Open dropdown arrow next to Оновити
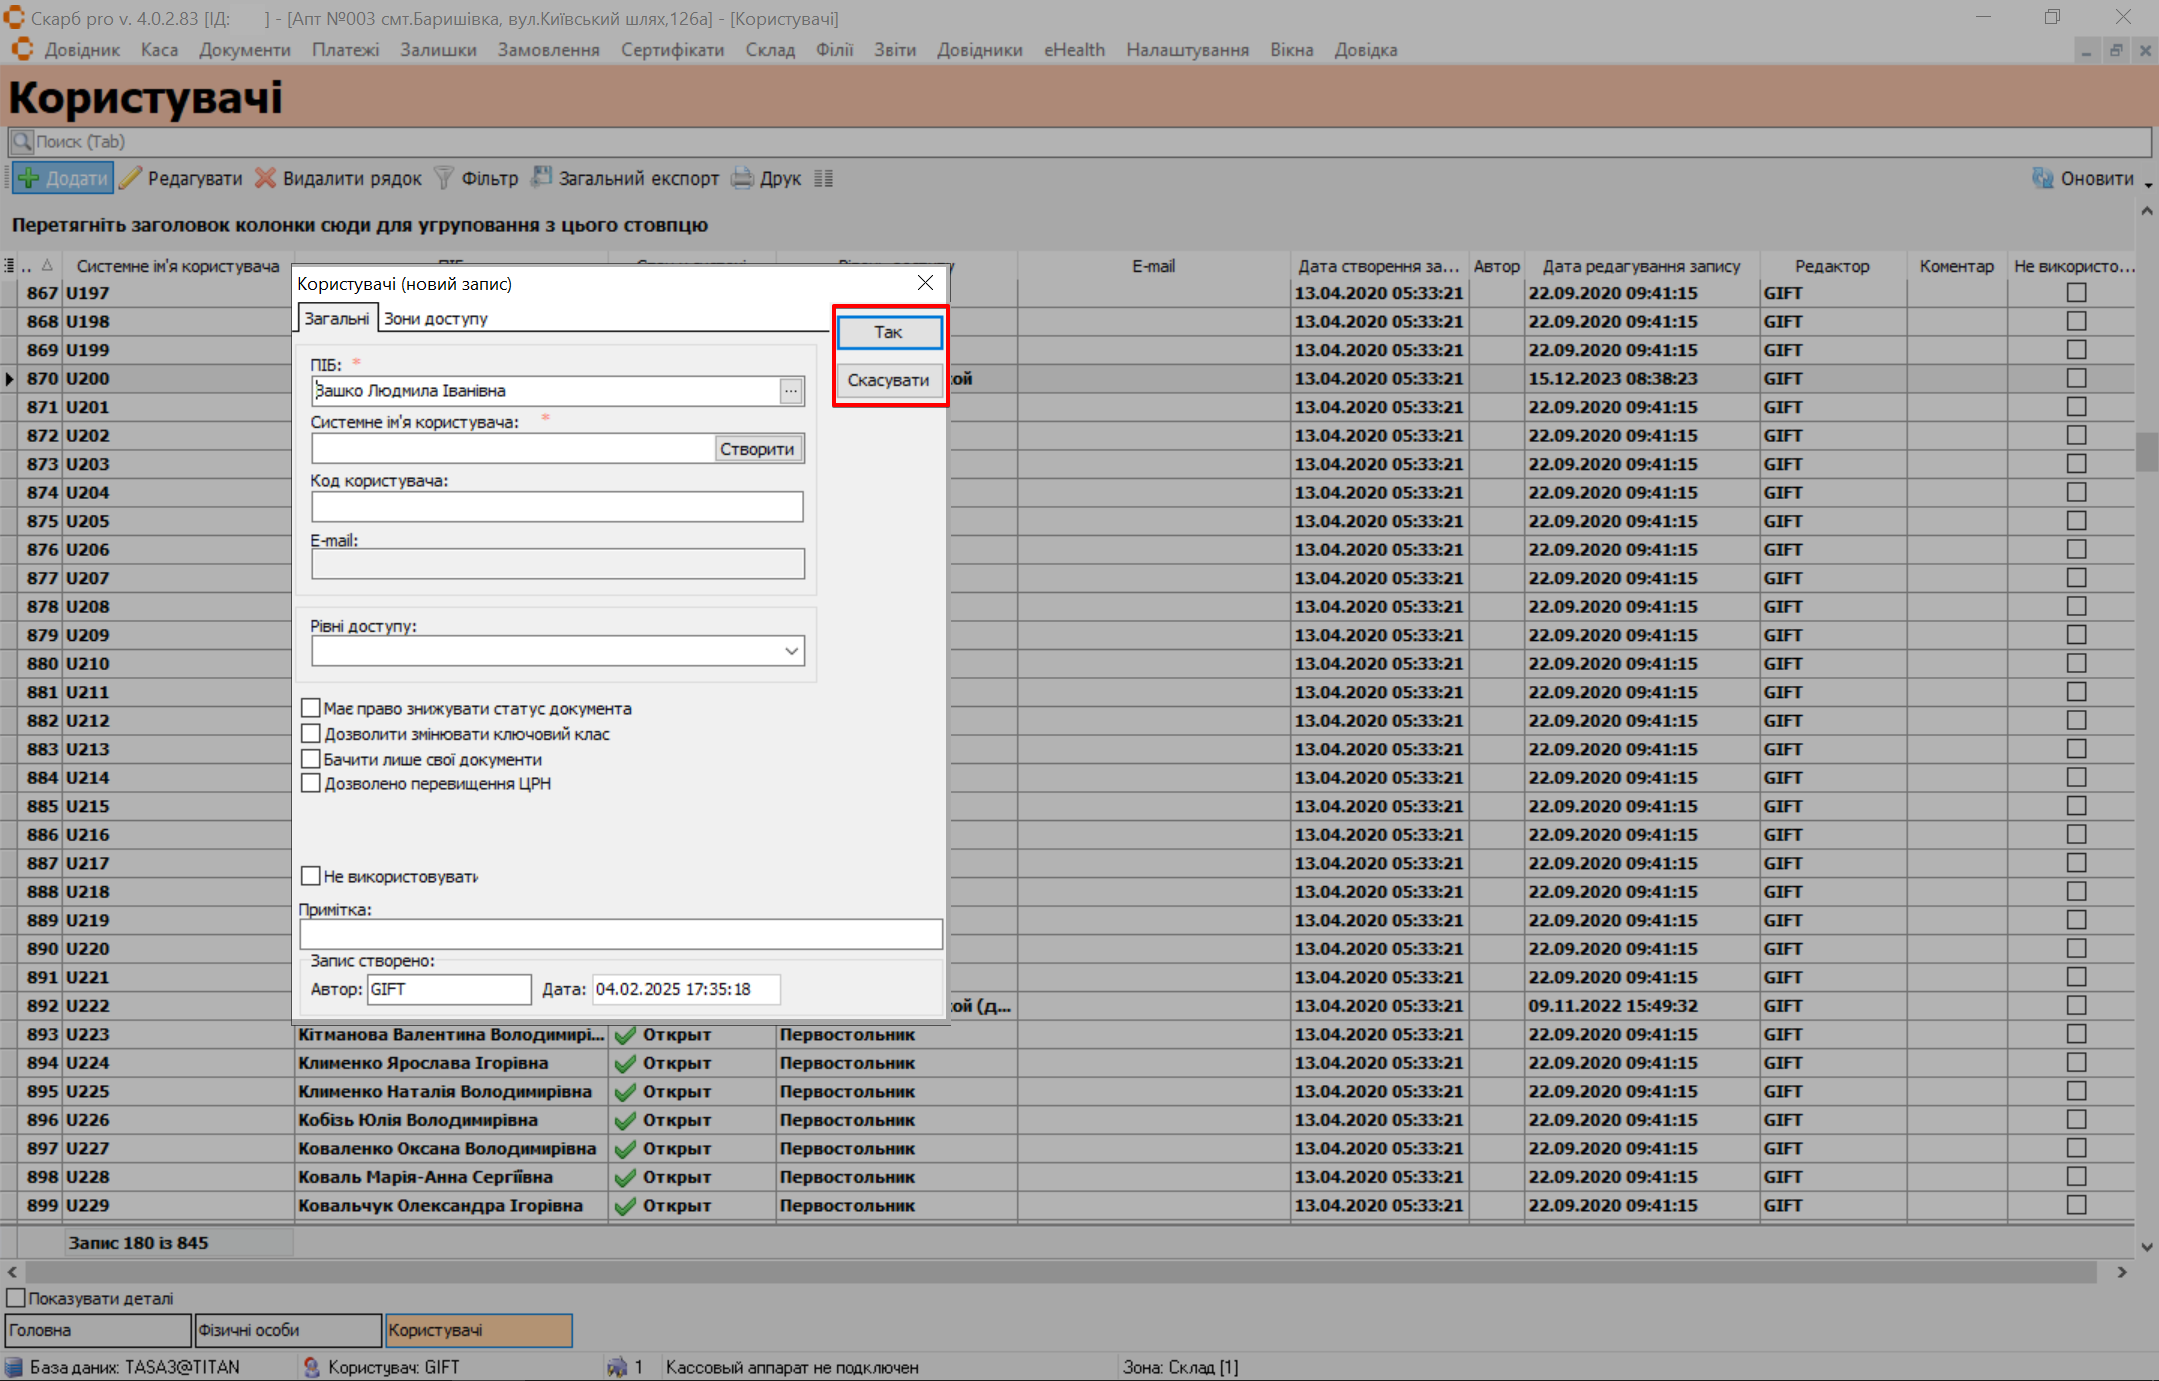The width and height of the screenshot is (2159, 1381). [x=2148, y=185]
